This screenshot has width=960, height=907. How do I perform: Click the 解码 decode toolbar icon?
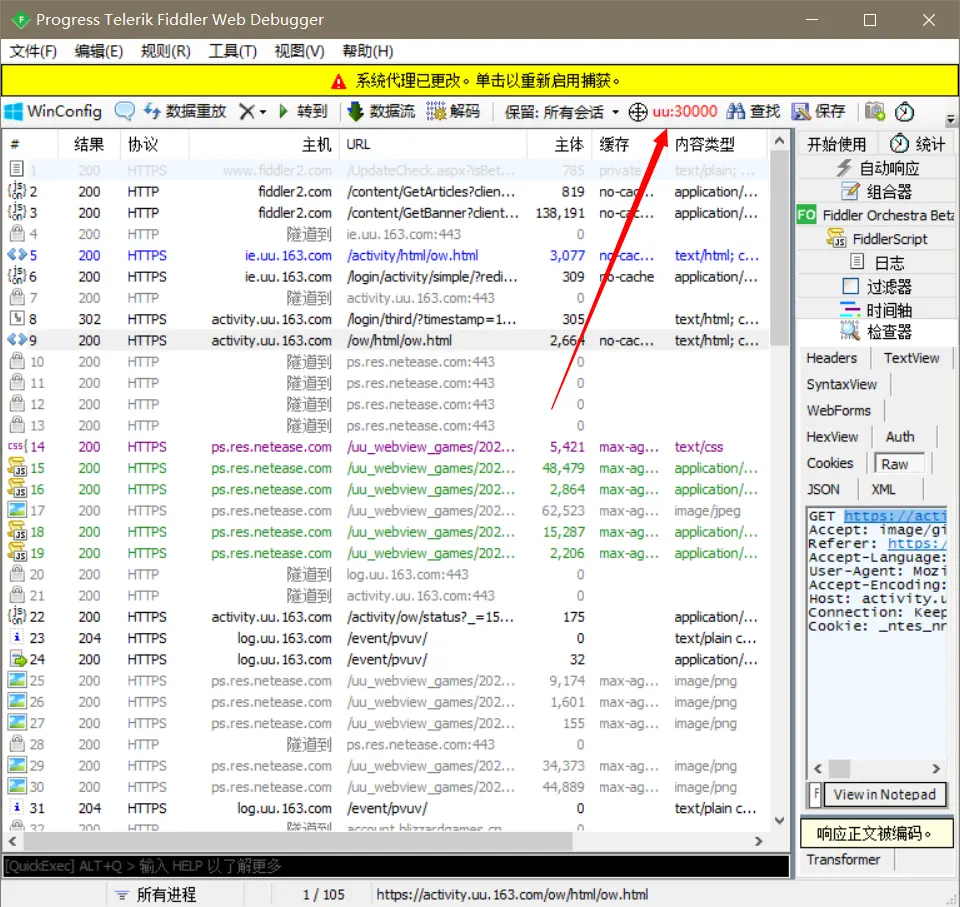[x=455, y=111]
